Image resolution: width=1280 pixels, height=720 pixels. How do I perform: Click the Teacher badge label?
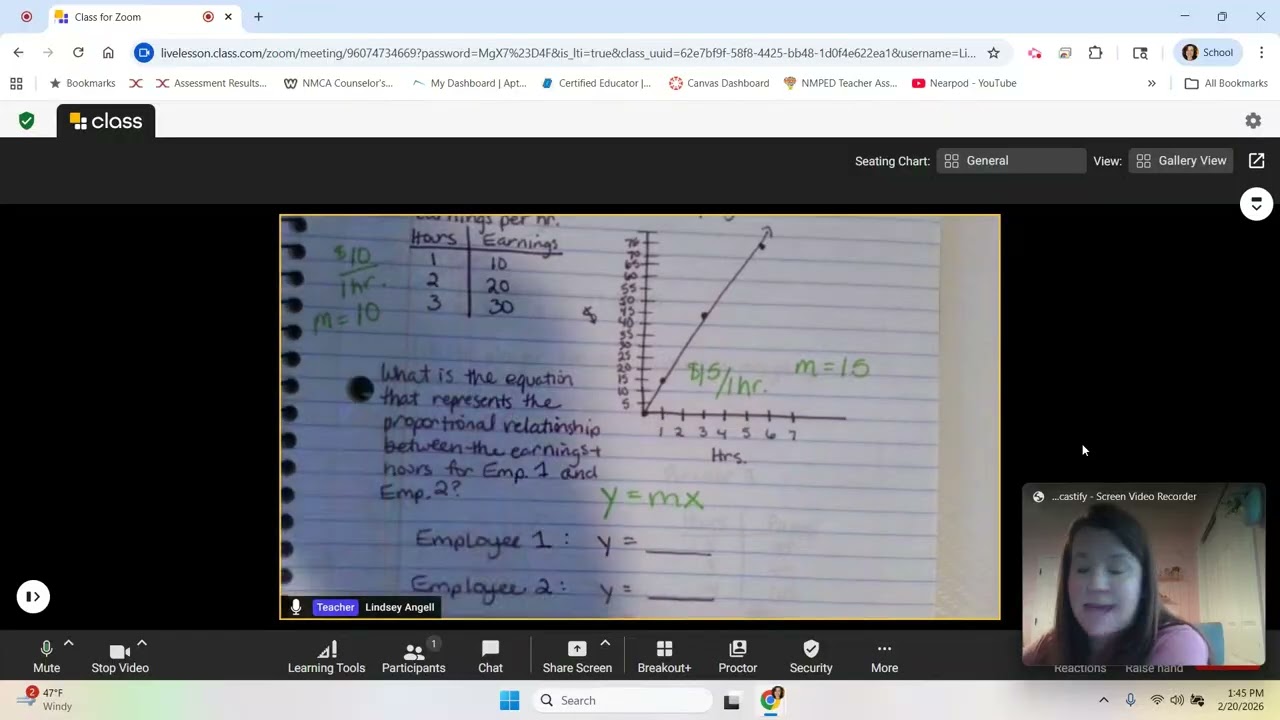click(x=335, y=607)
